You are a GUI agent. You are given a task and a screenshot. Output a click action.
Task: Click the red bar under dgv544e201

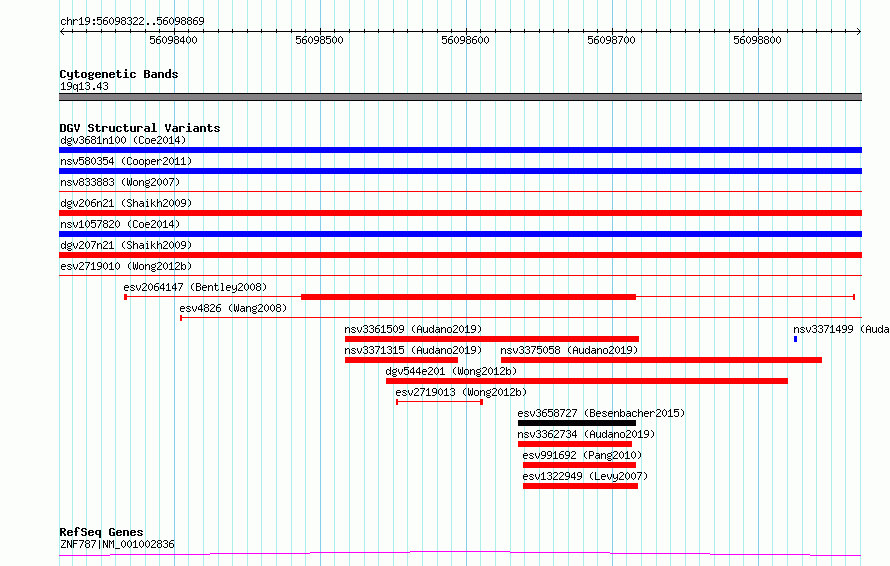(587, 381)
